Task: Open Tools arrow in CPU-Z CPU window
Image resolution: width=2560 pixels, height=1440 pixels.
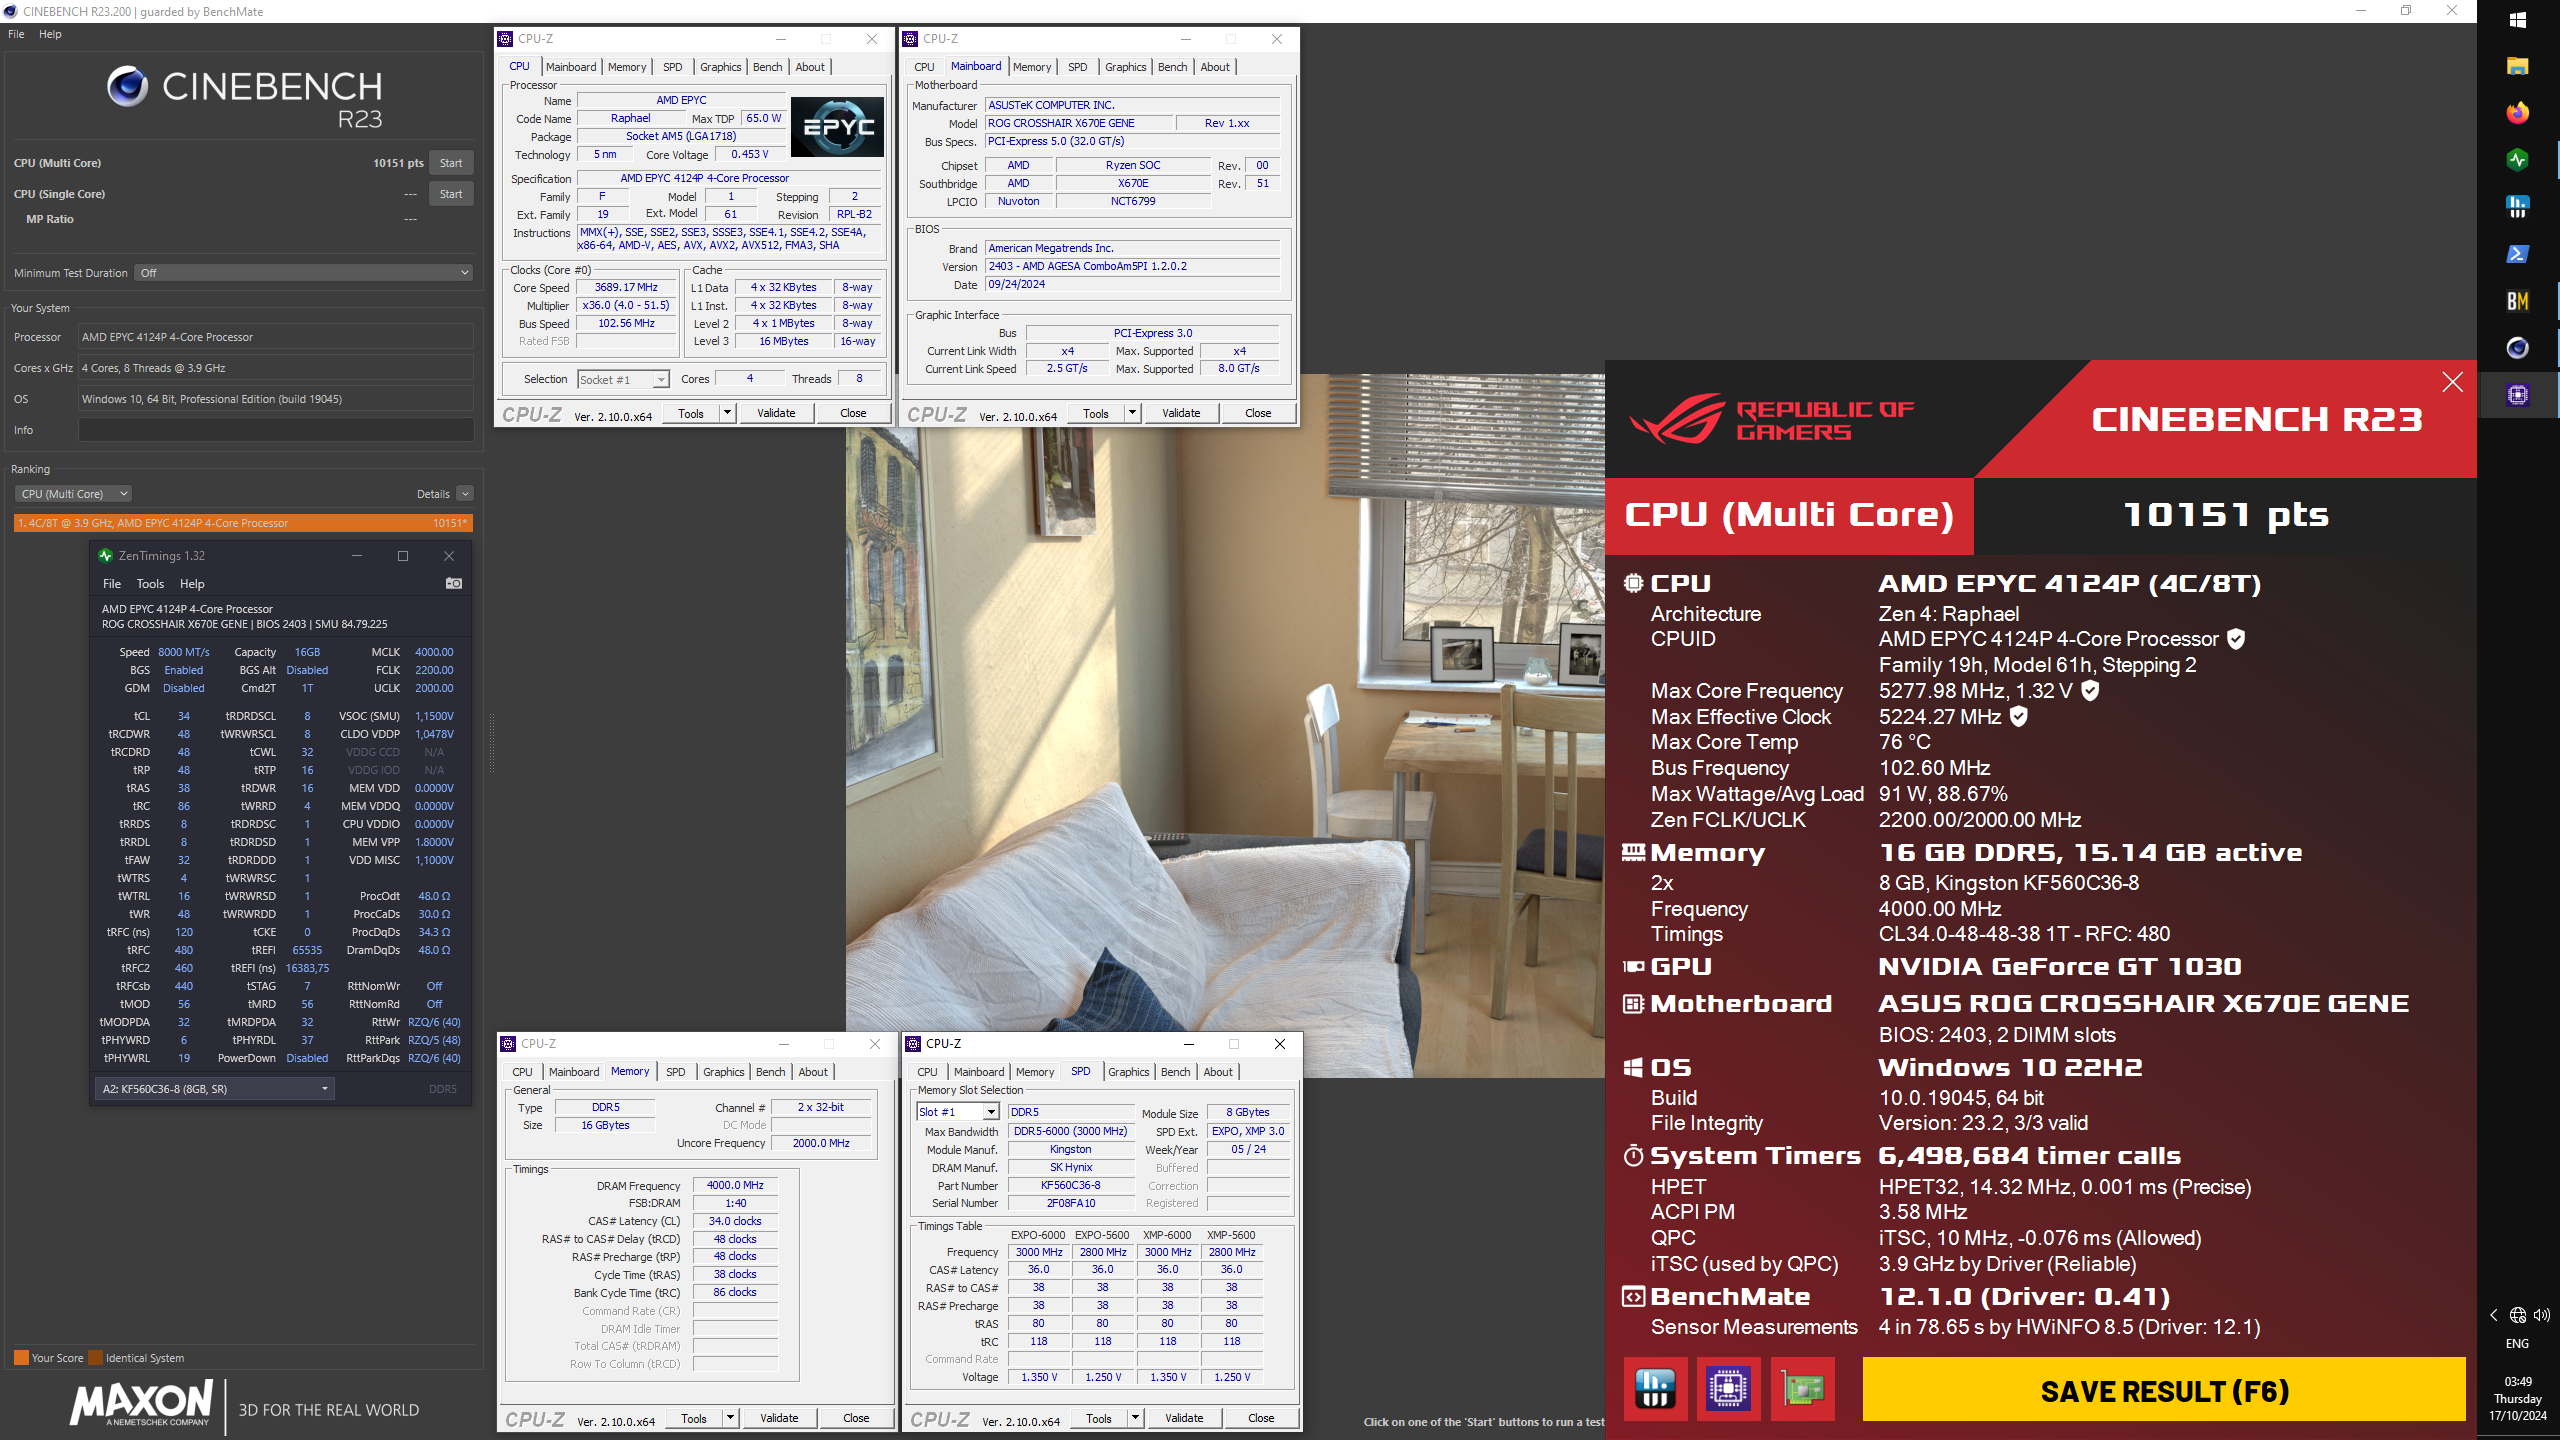Action: (x=727, y=413)
